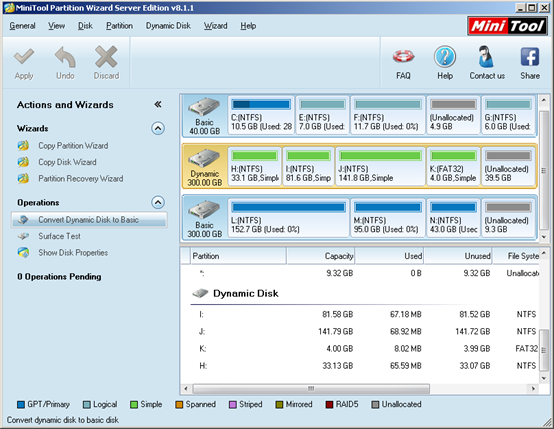Collapse the Operations section
The width and height of the screenshot is (554, 429).
tap(158, 202)
